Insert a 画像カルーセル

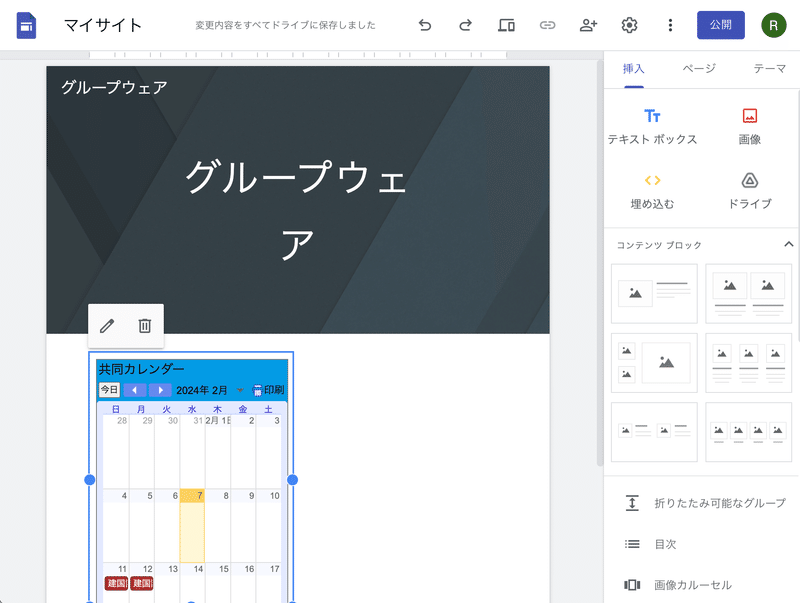[x=678, y=585]
